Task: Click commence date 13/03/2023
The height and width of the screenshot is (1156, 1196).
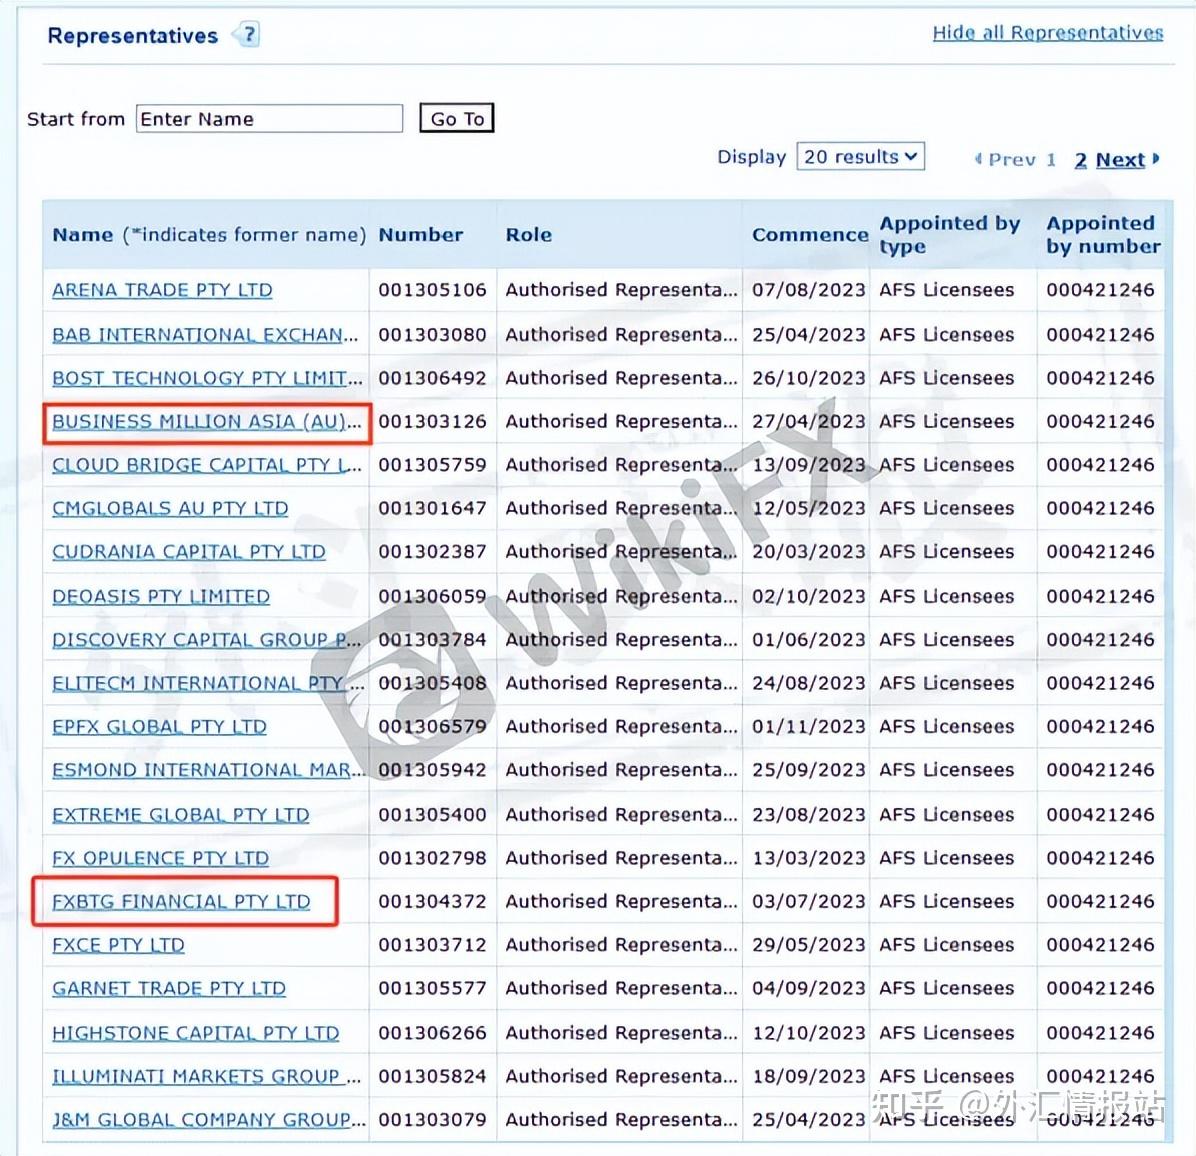Action: pyautogui.click(x=809, y=859)
